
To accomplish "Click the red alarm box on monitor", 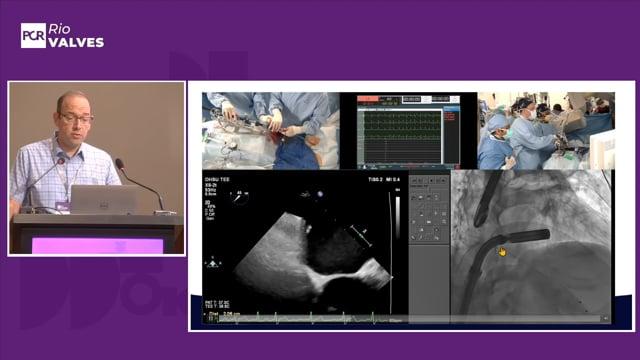I will (x=368, y=99).
